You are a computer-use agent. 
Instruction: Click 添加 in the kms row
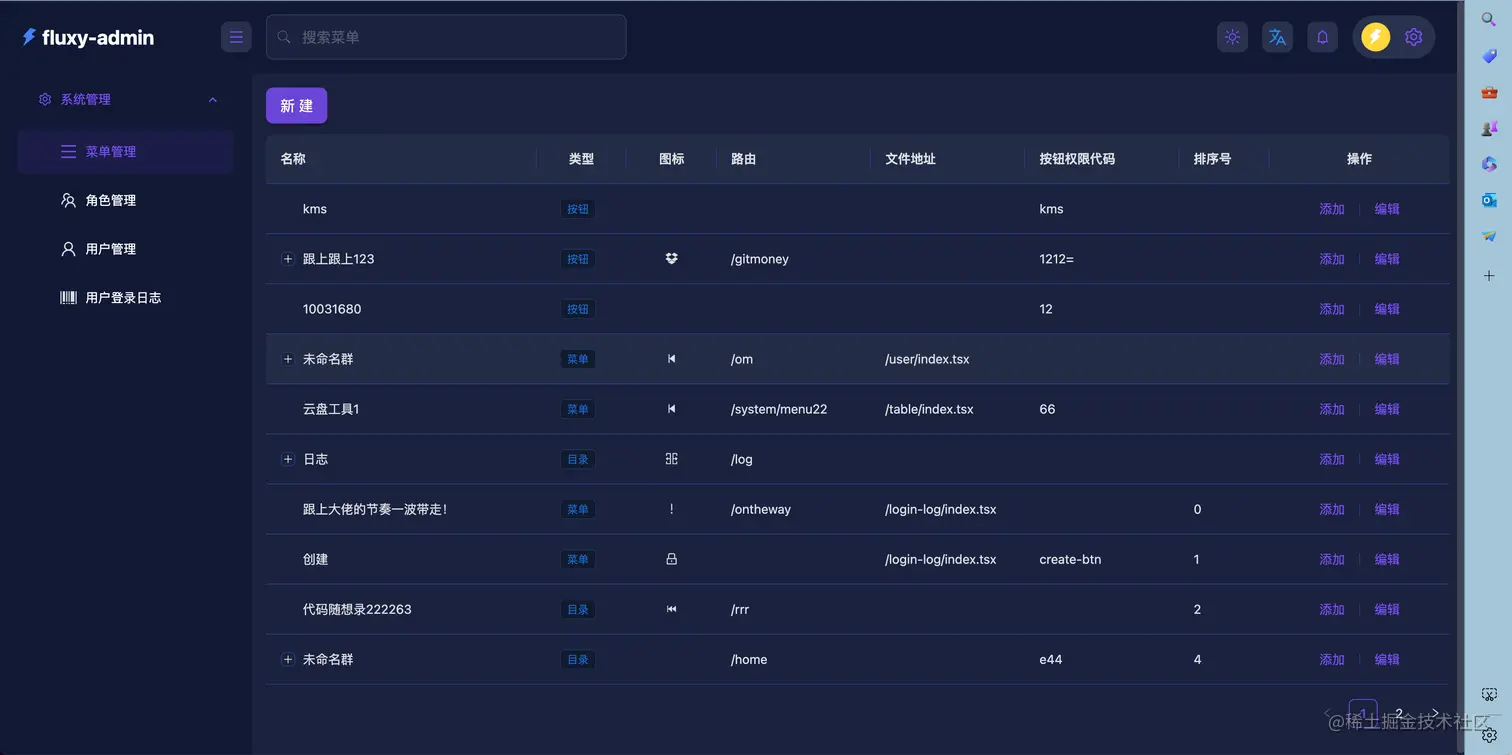(x=1332, y=209)
